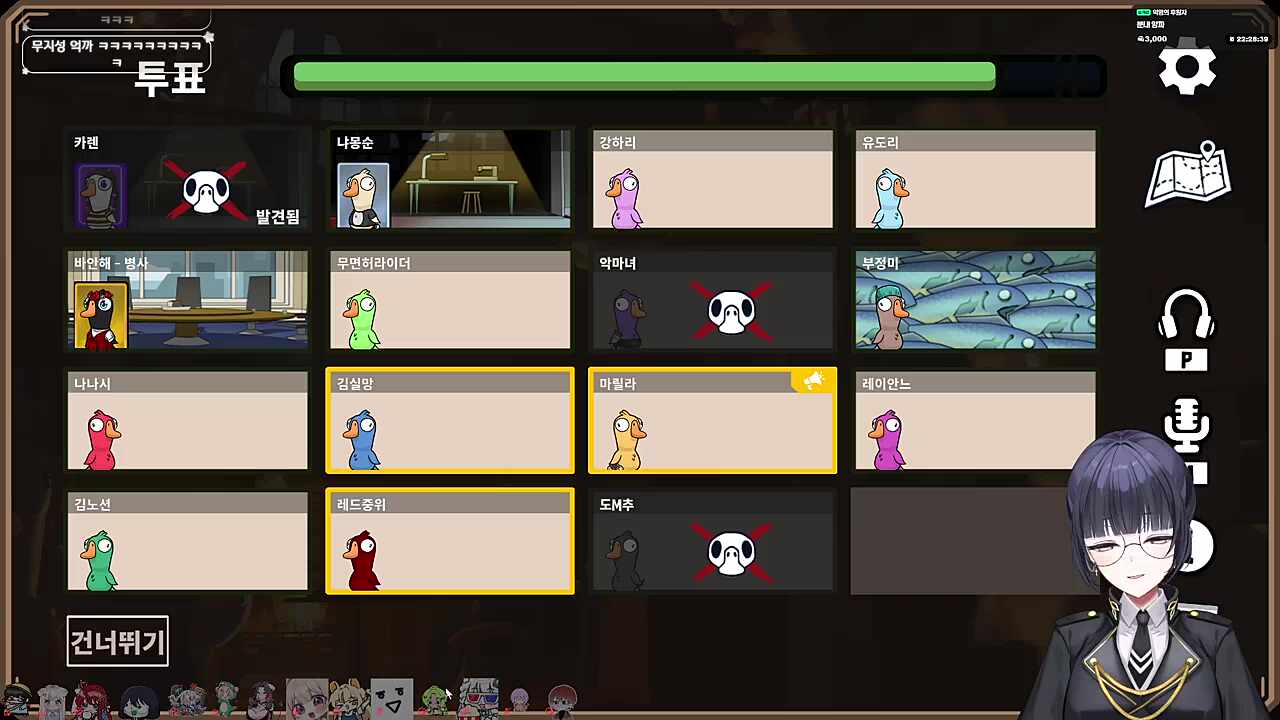The width and height of the screenshot is (1280, 720).
Task: Select the 부정미 fish-background card
Action: pyautogui.click(x=975, y=300)
